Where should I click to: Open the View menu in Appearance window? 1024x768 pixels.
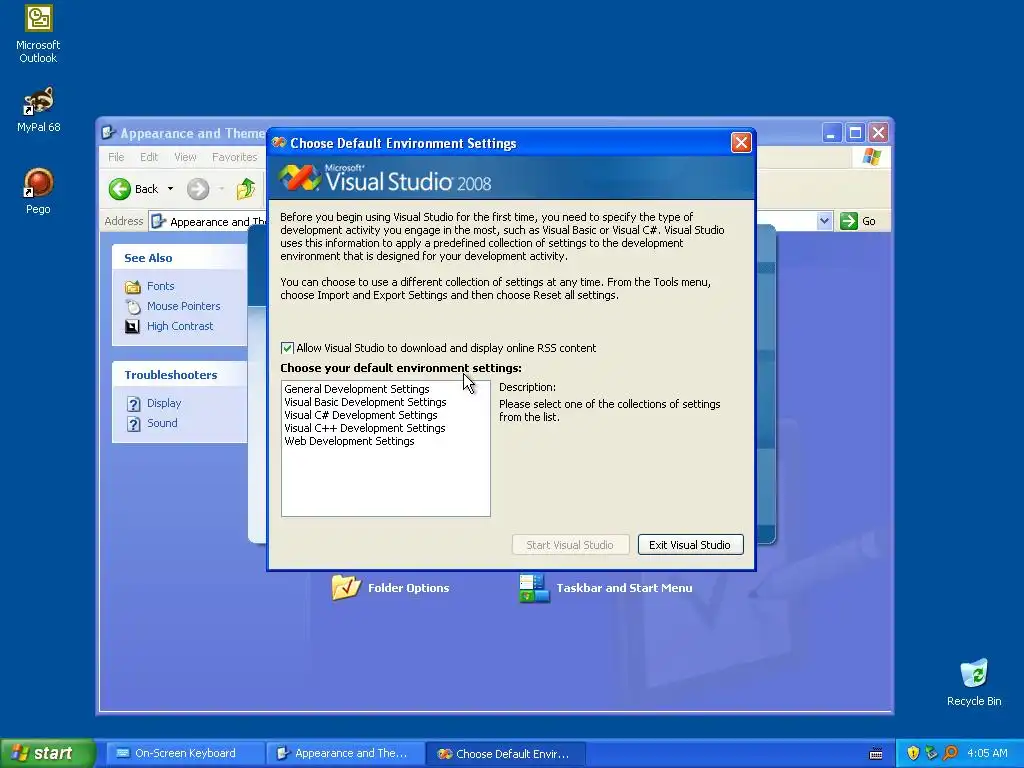pos(185,157)
